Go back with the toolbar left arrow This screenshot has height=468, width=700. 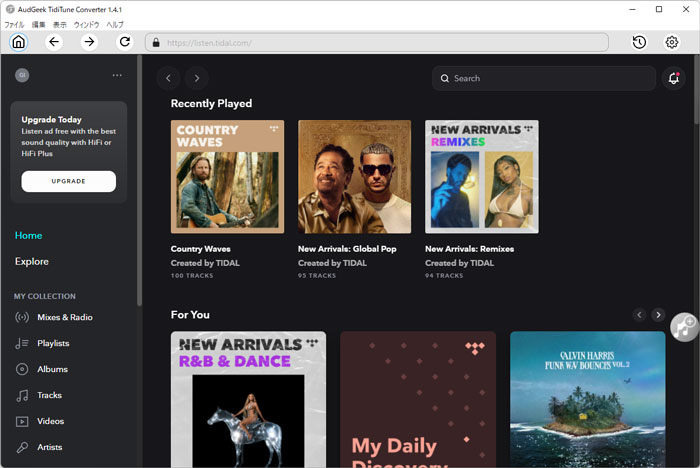click(54, 42)
